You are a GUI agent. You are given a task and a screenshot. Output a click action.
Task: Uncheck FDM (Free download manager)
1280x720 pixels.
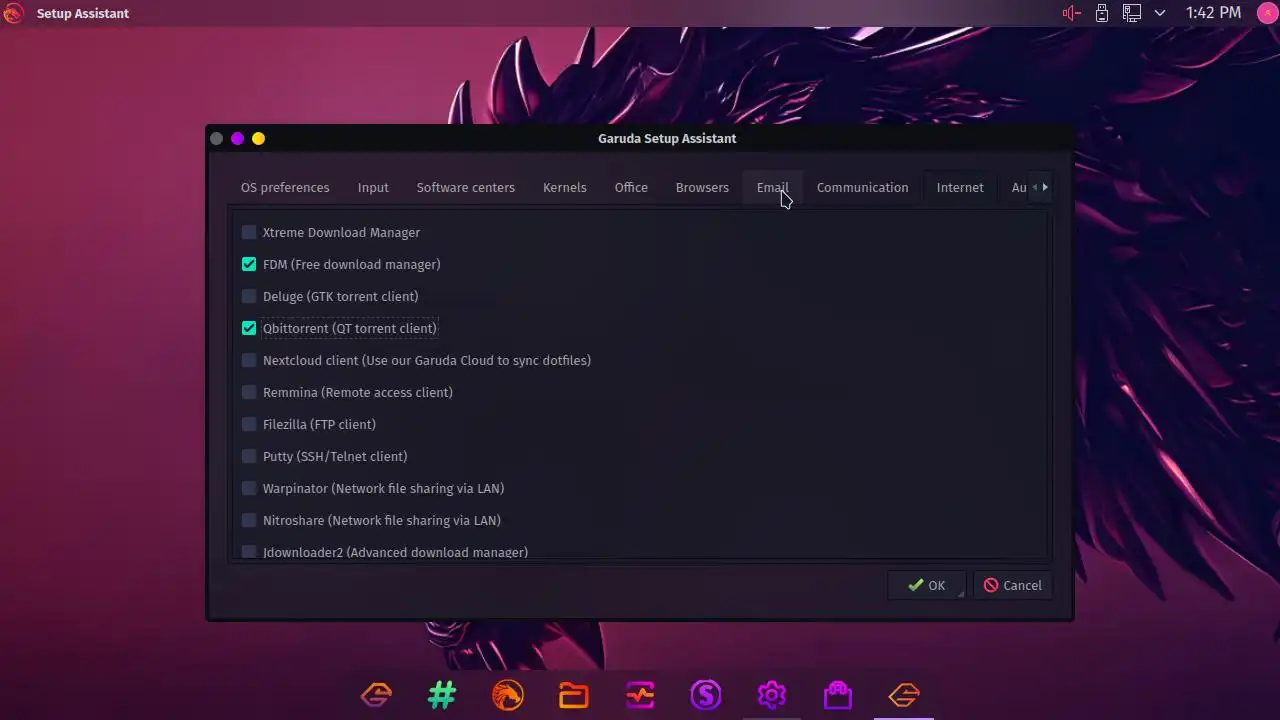tap(249, 264)
